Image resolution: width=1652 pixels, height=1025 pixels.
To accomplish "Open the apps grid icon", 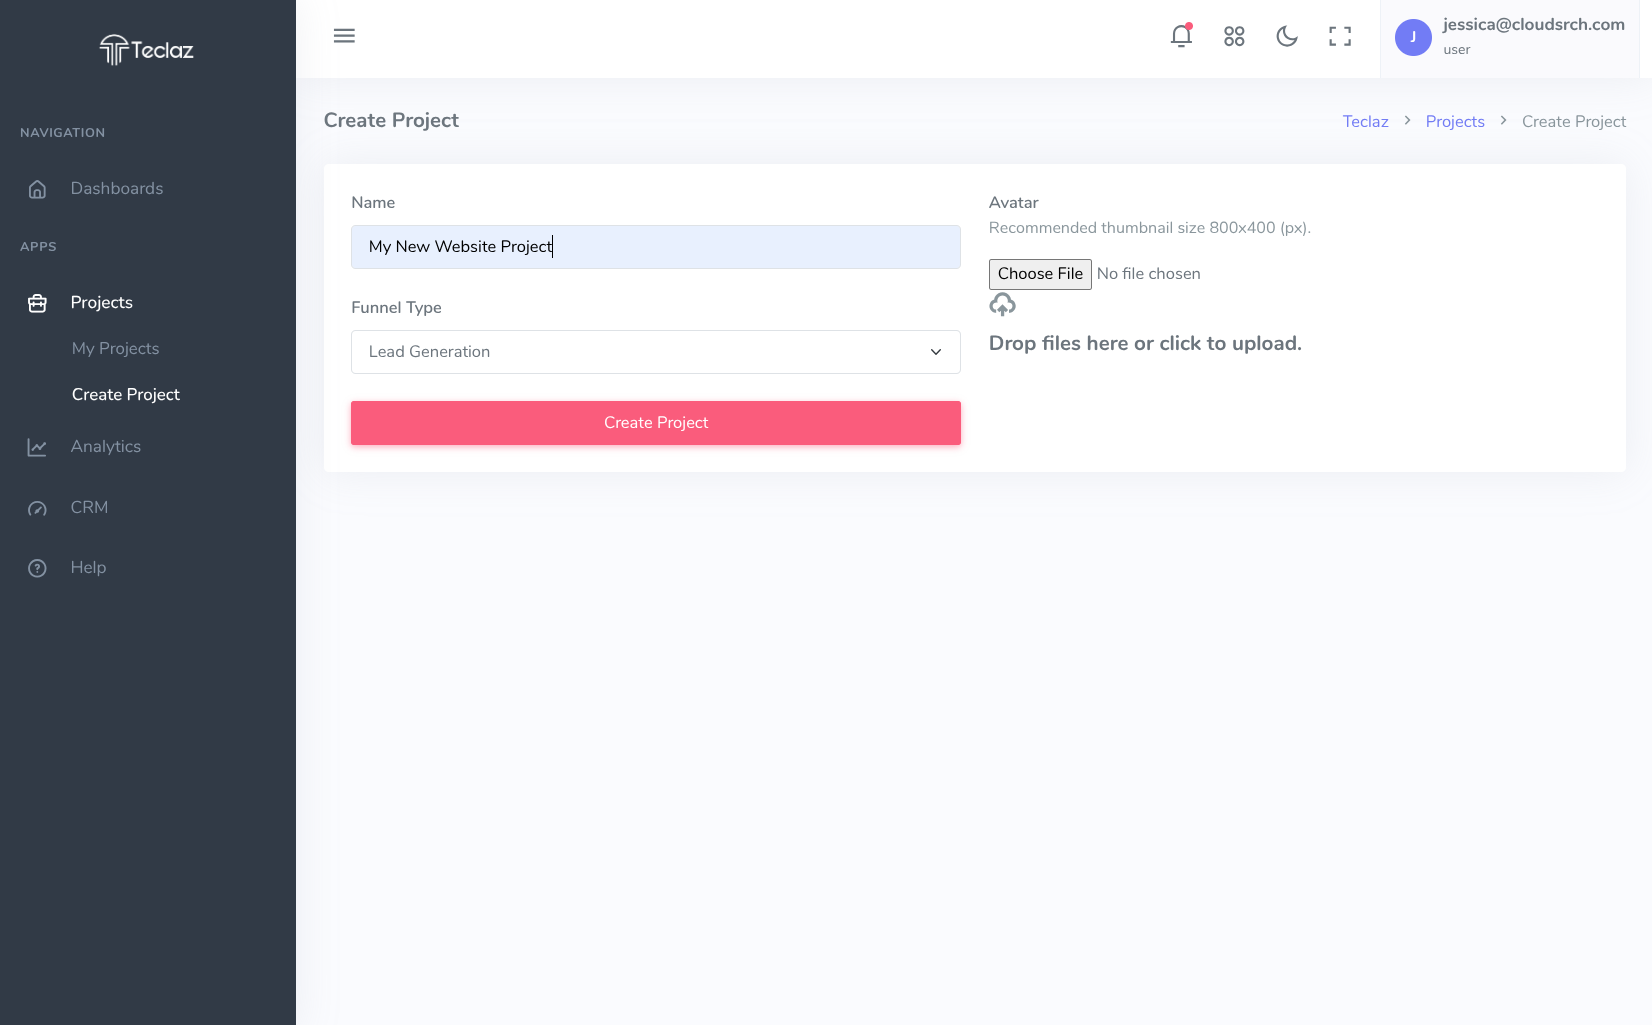I will 1234,37.
